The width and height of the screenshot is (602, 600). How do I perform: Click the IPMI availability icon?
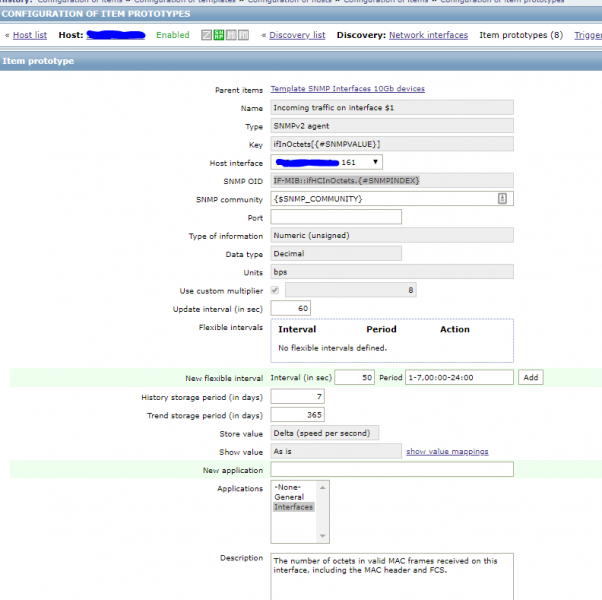pos(243,35)
